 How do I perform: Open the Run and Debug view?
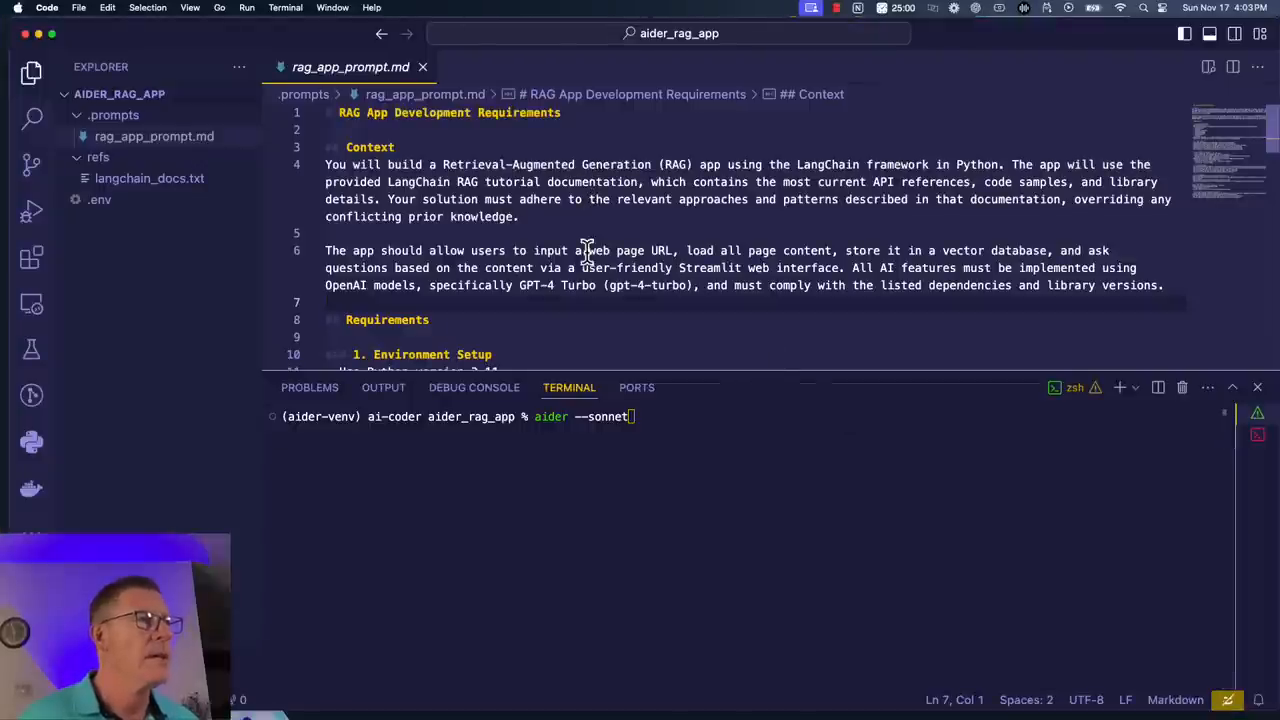(x=31, y=212)
